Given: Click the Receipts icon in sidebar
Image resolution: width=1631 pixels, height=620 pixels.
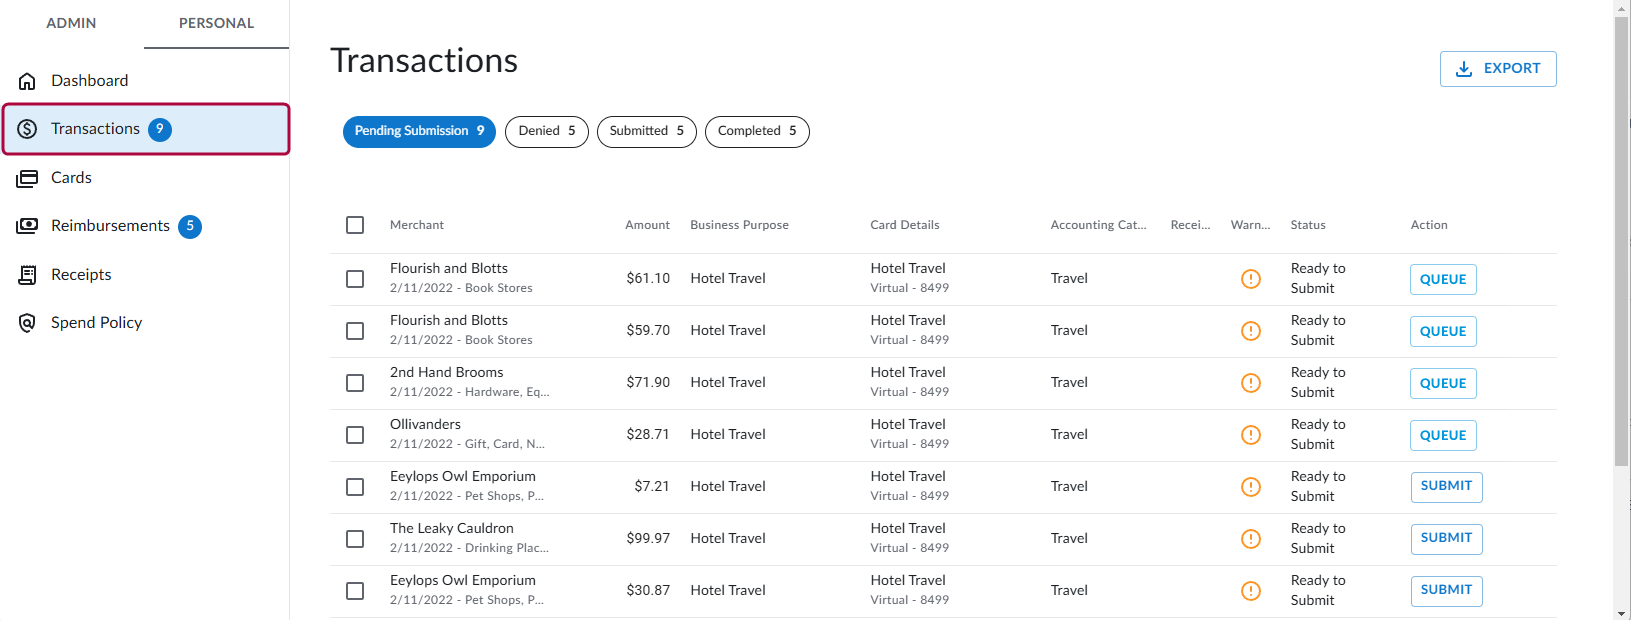Looking at the screenshot, I should coord(27,275).
